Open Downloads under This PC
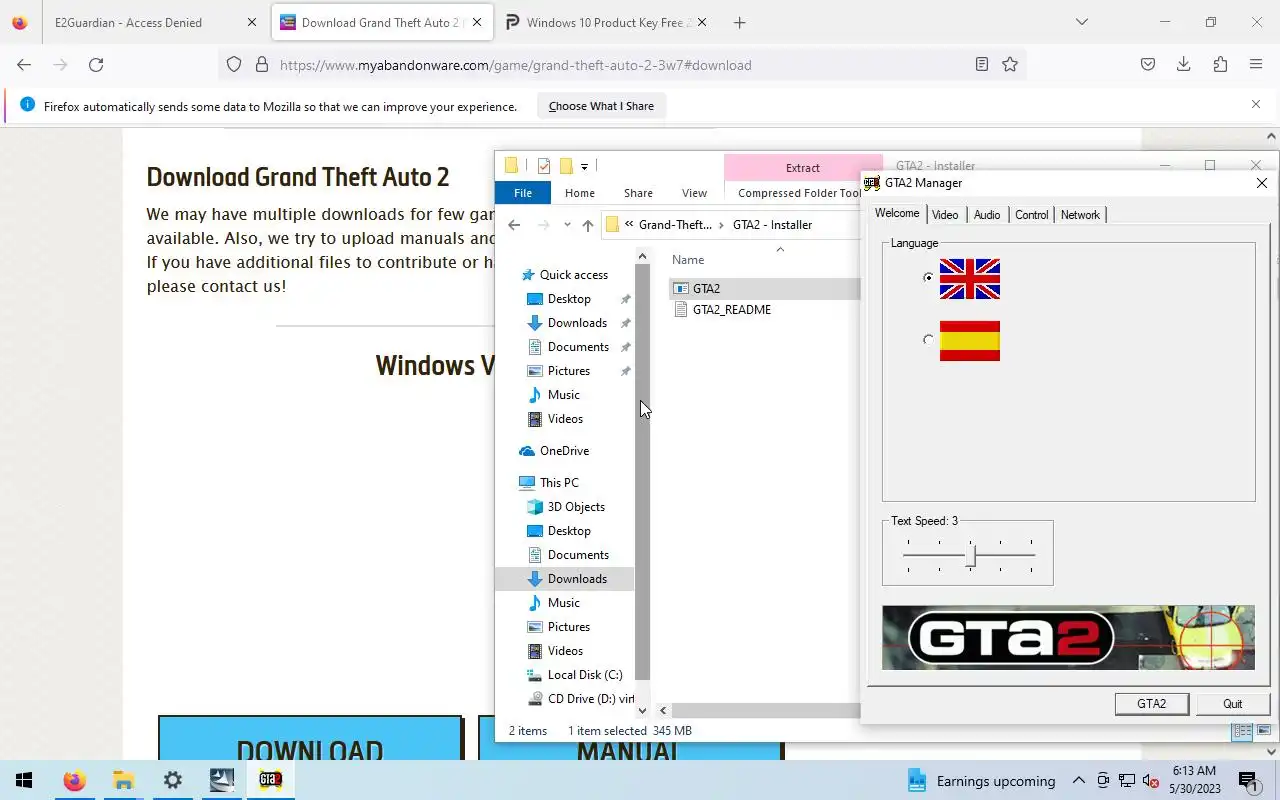Image resolution: width=1280 pixels, height=800 pixels. point(577,579)
